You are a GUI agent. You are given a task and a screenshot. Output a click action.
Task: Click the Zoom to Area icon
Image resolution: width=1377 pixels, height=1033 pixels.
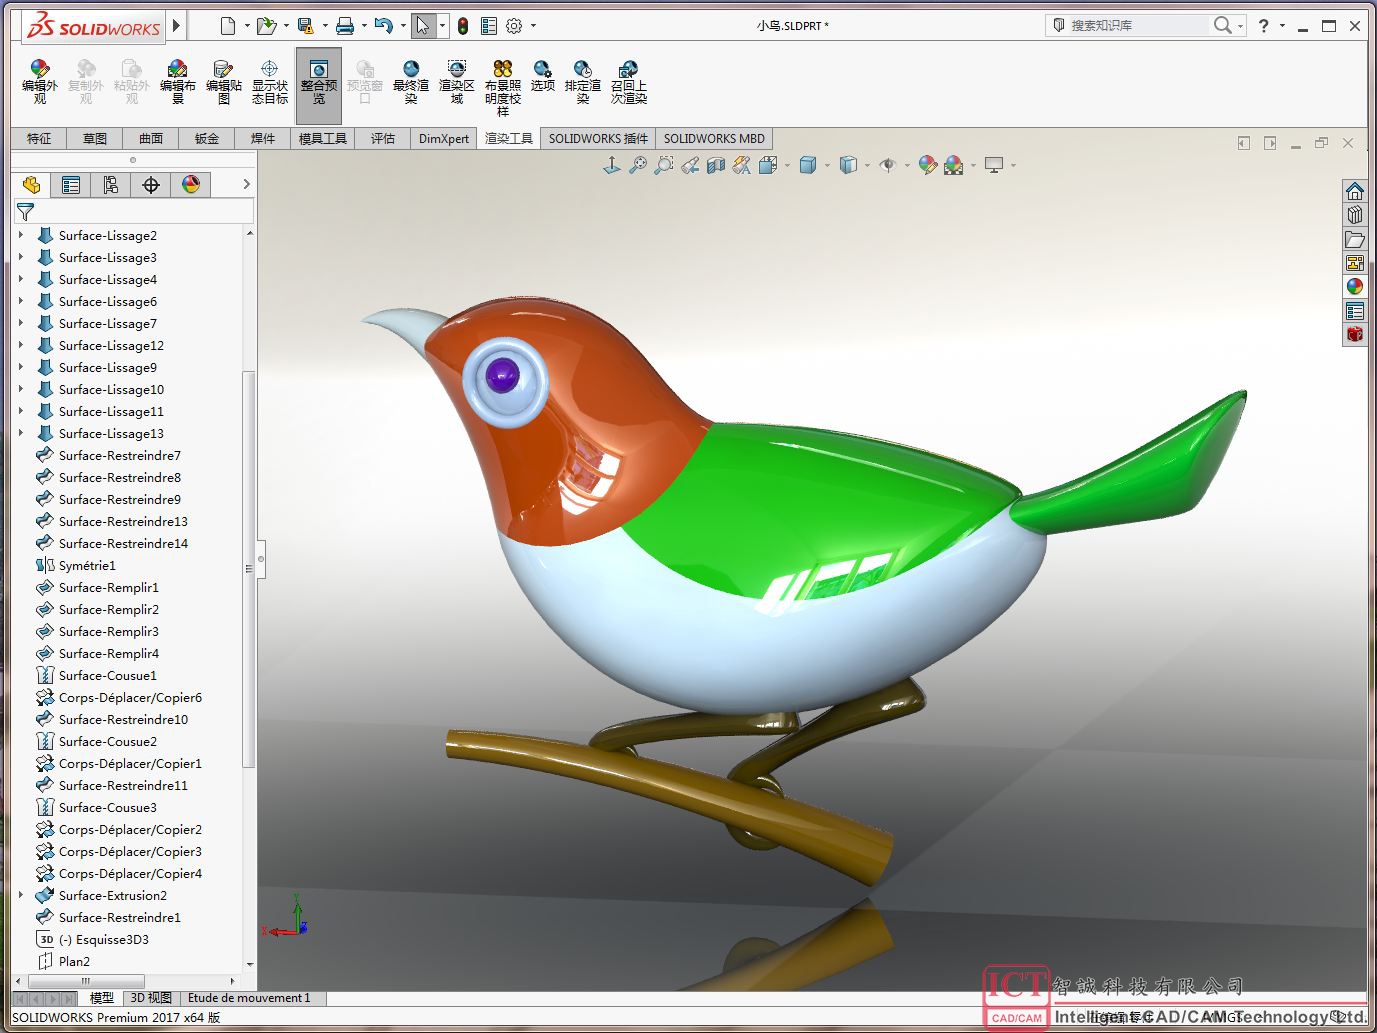tap(663, 165)
